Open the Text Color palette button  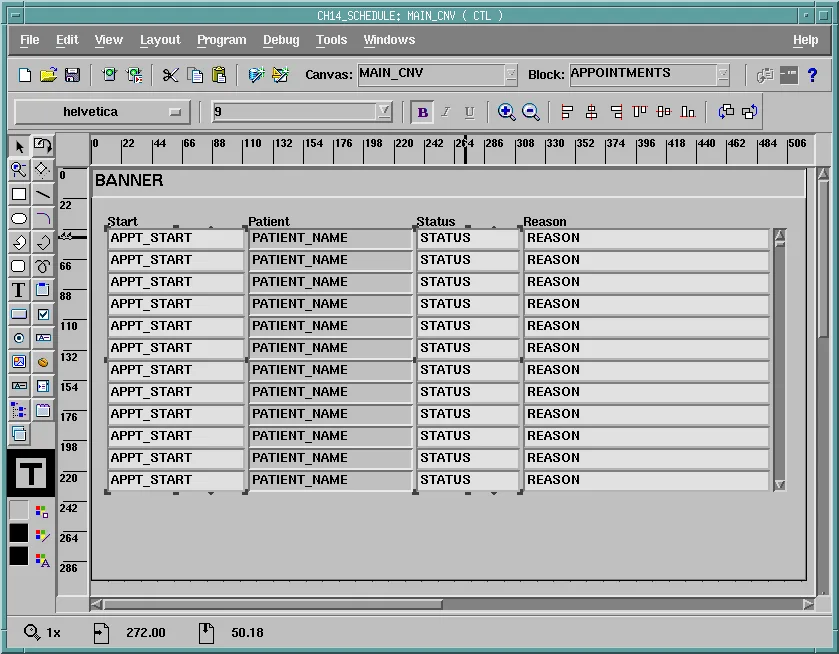coord(42,560)
